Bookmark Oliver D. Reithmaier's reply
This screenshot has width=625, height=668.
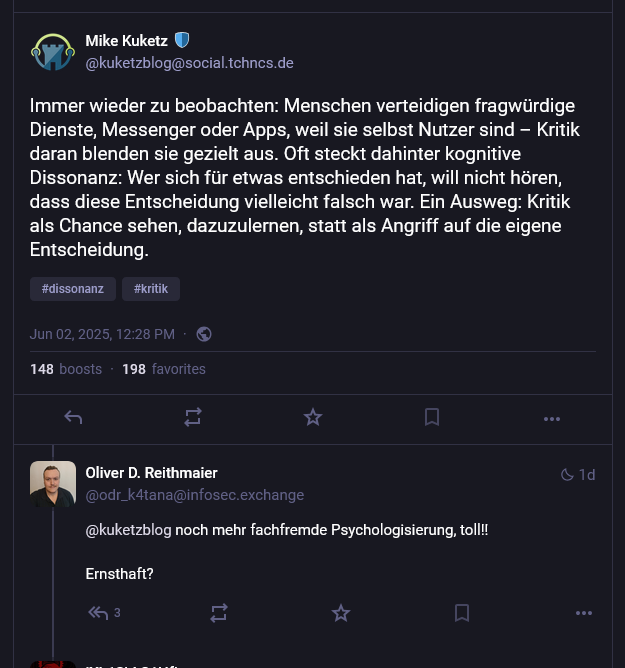coord(462,613)
